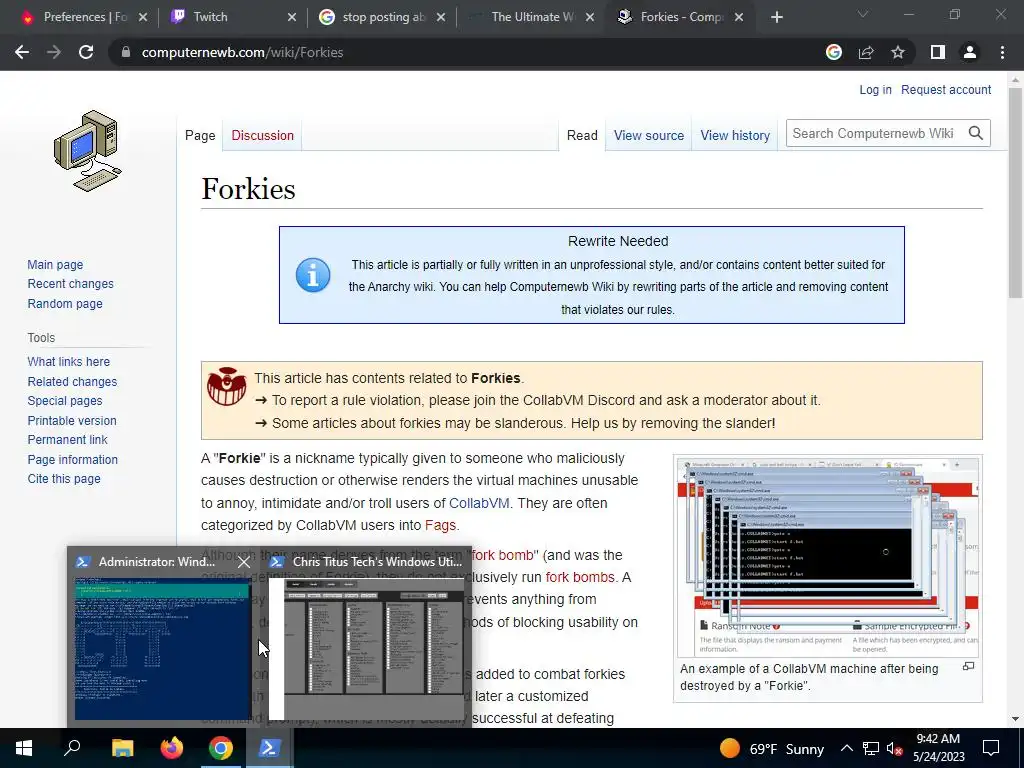Screen dimensions: 1024x768
Task: Click the address bar URL
Action: pos(242,52)
